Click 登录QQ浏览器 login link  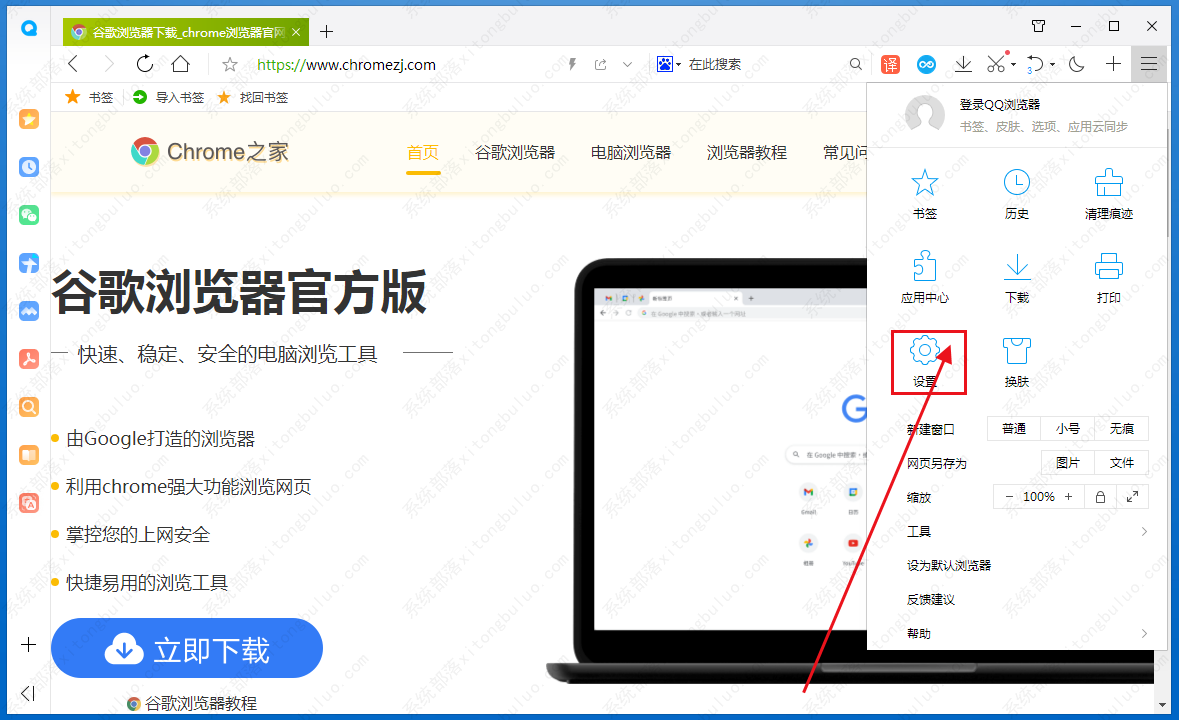click(x=1000, y=104)
